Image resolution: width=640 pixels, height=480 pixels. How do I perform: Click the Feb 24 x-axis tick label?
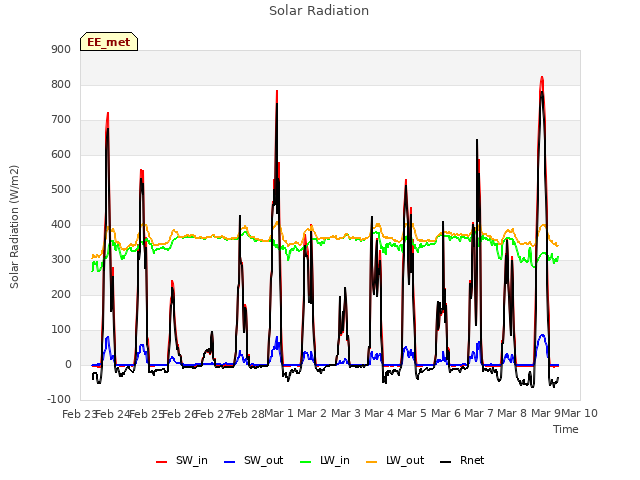pos(113,414)
